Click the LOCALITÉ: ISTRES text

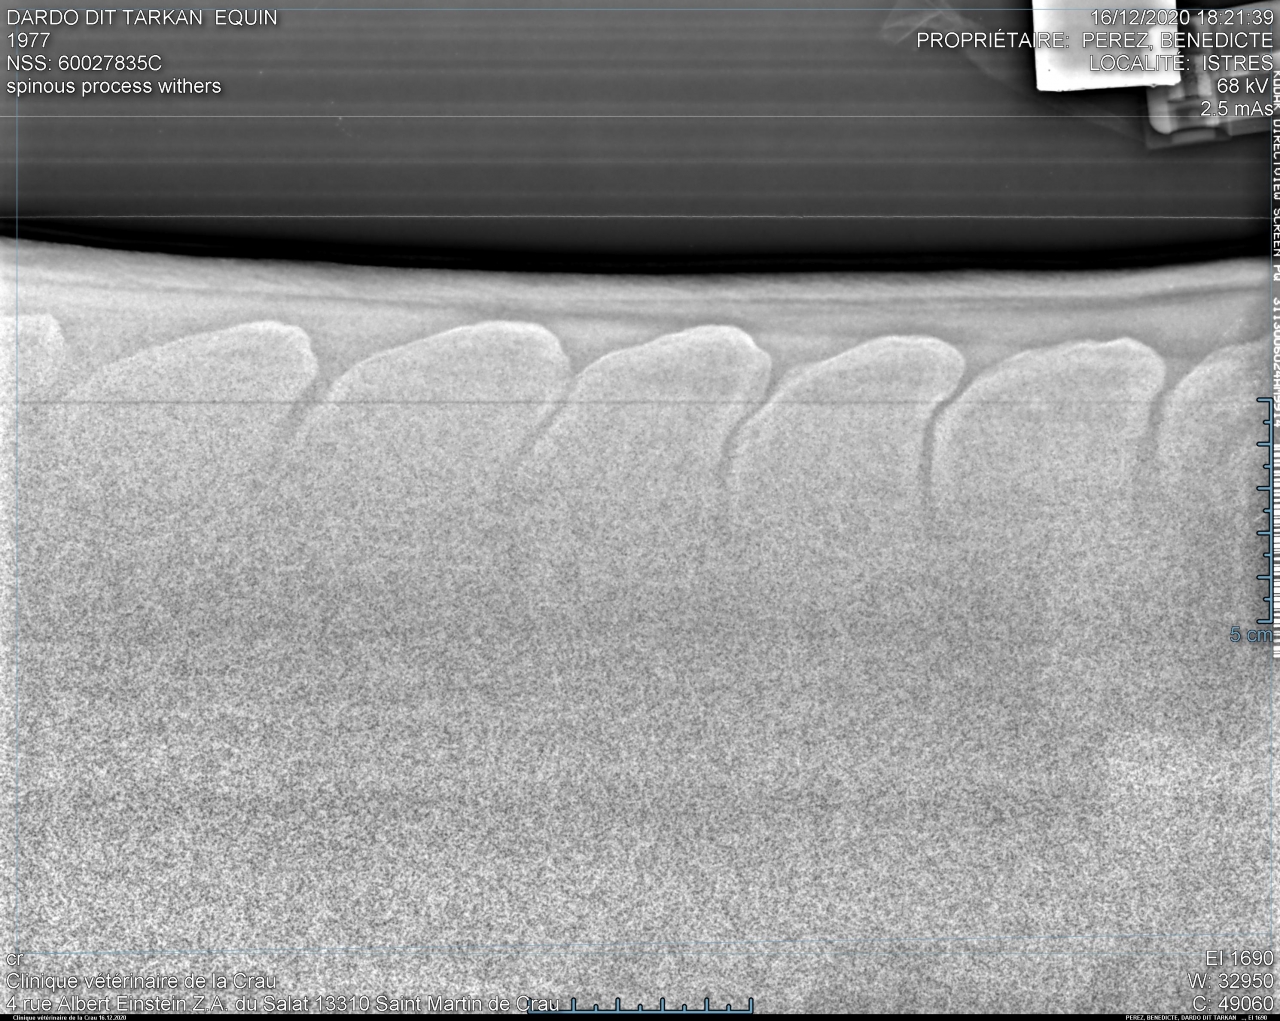tap(1180, 63)
